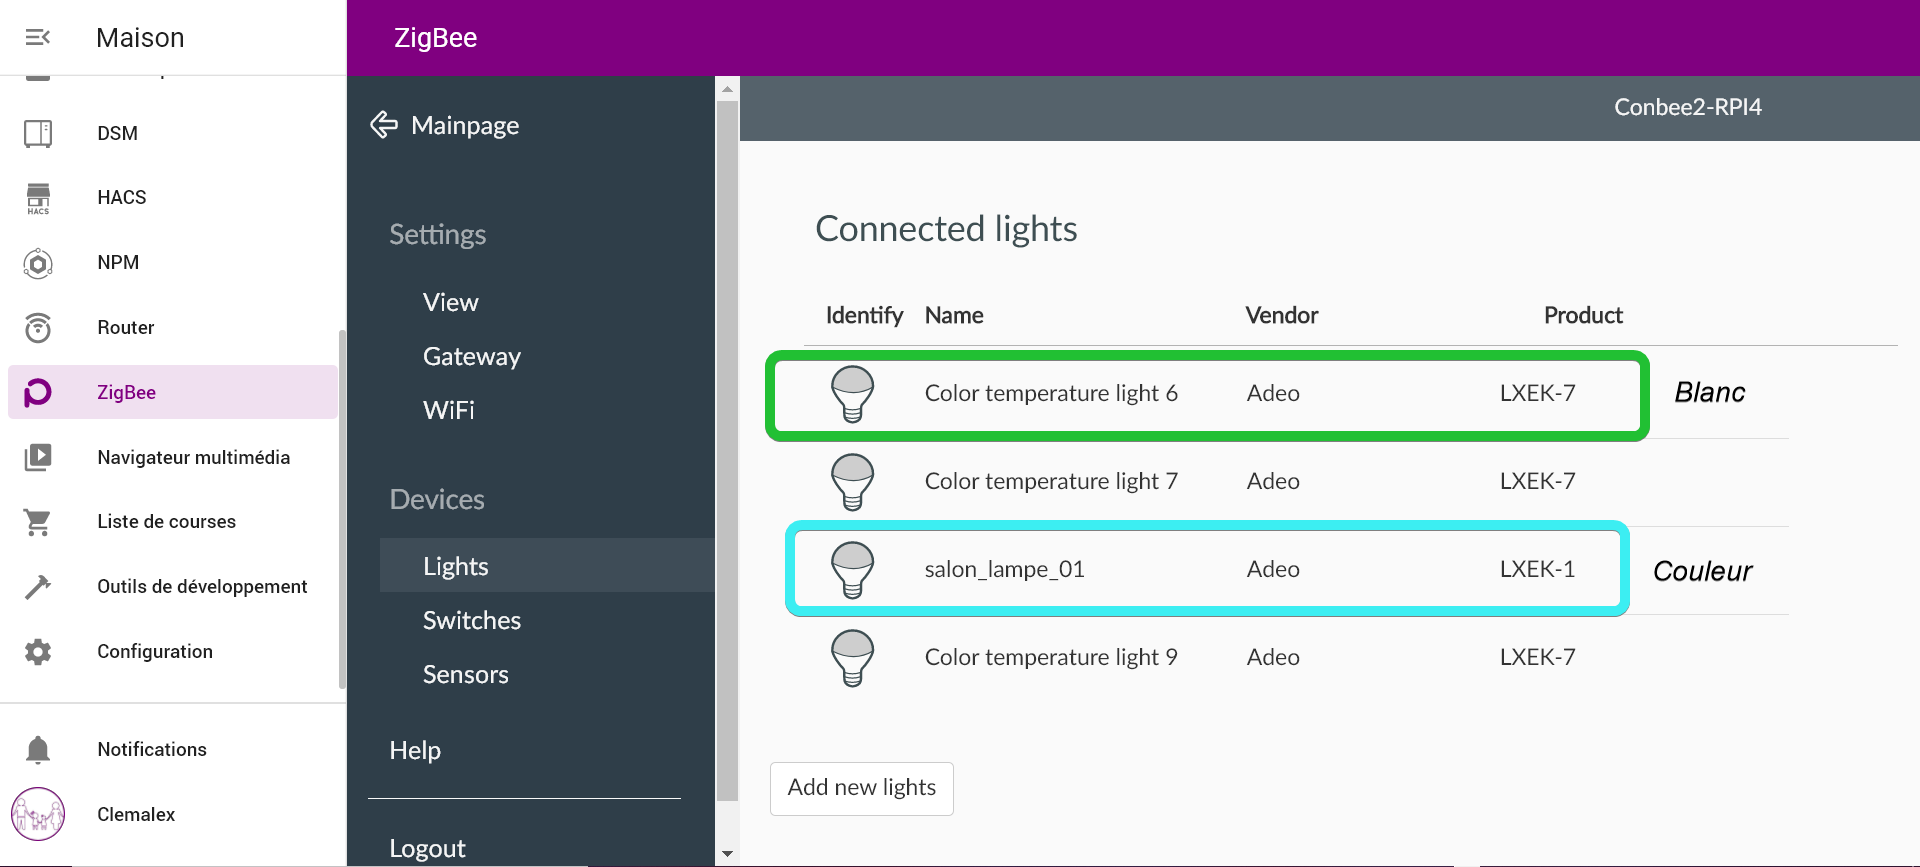Click the Identify column header

pyautogui.click(x=864, y=316)
